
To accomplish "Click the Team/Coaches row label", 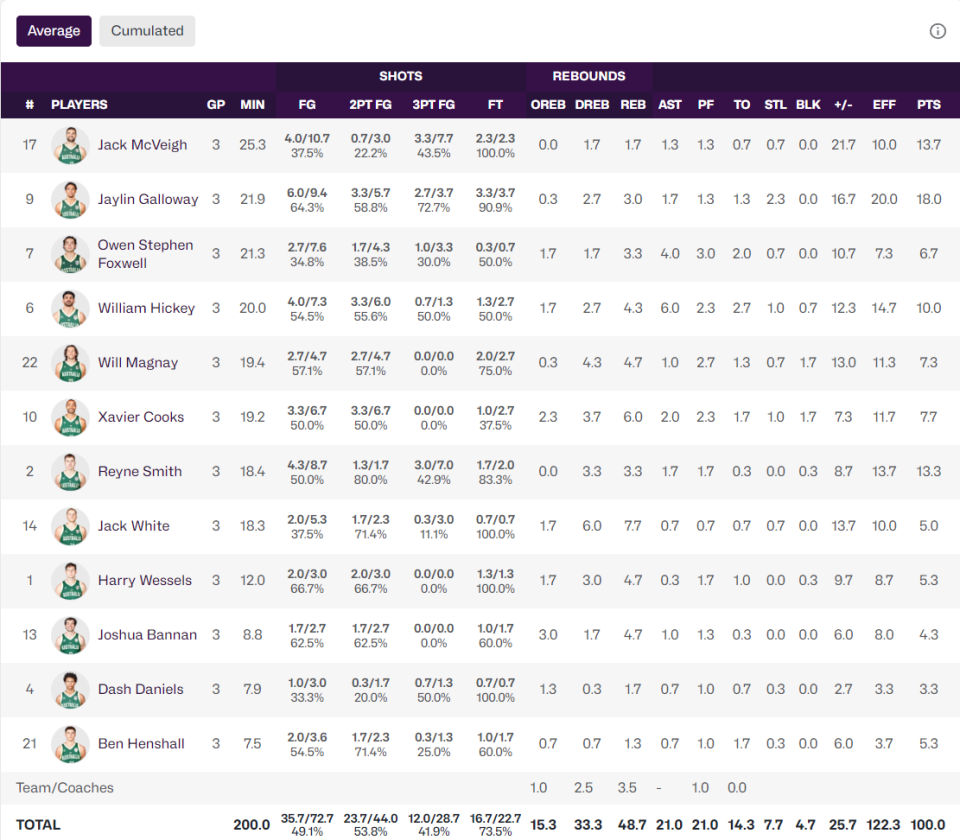I will click(x=65, y=788).
